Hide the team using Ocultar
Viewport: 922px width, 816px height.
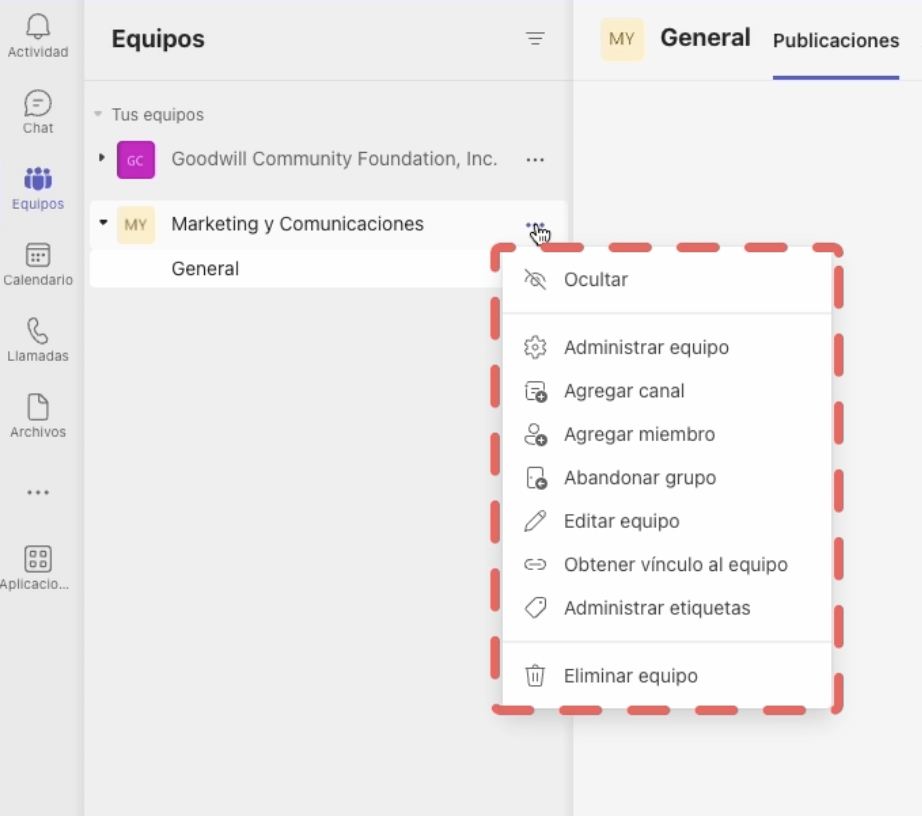(595, 280)
